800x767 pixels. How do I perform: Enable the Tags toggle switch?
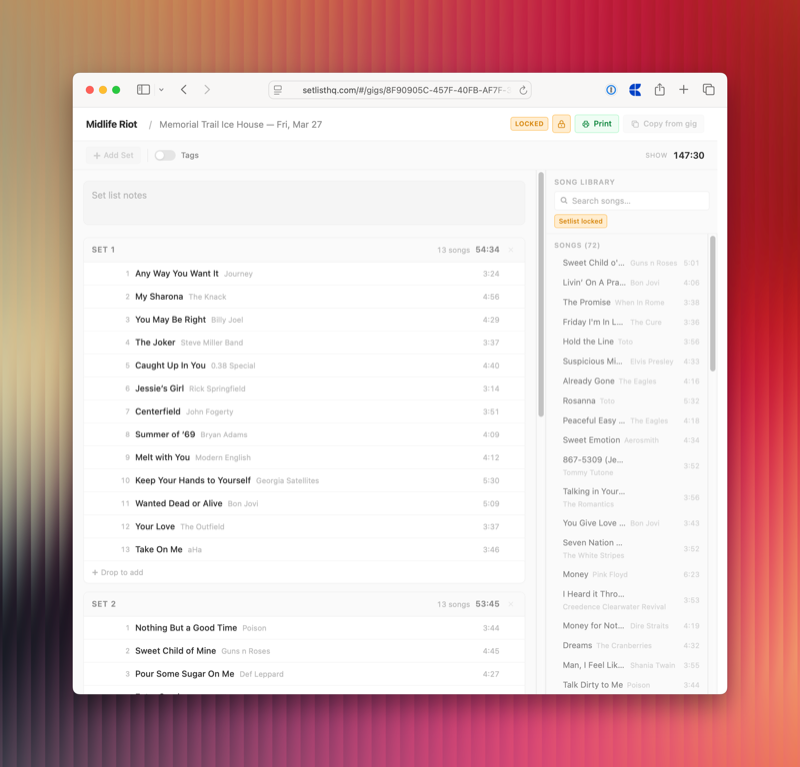point(165,155)
